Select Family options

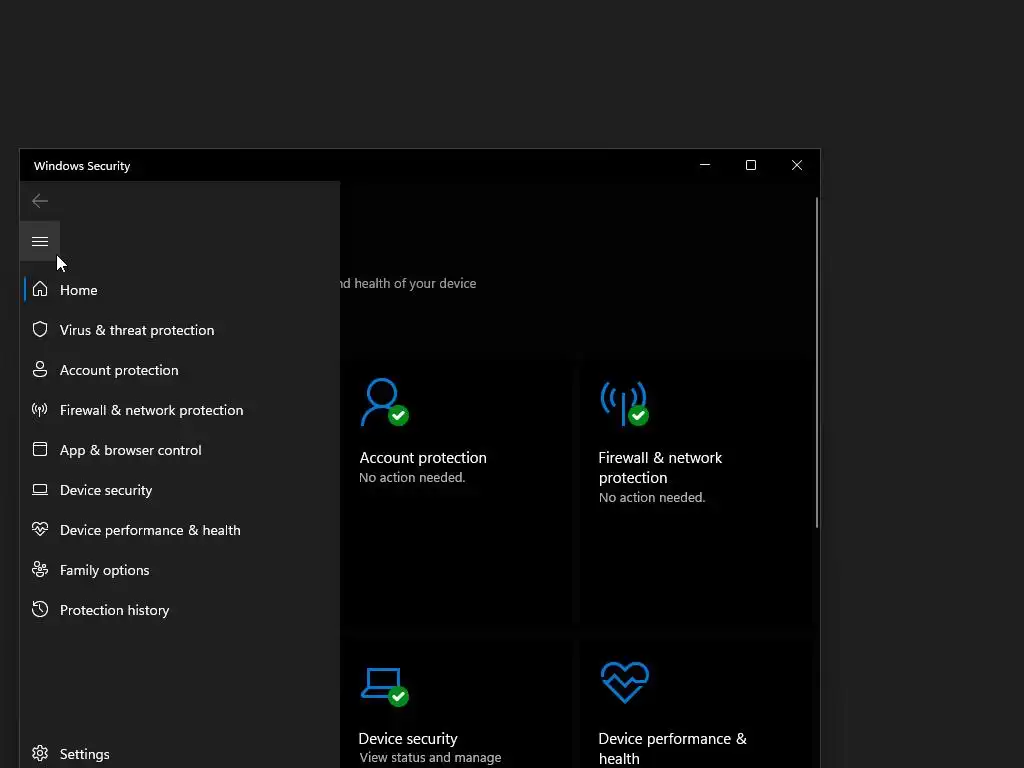coord(180,570)
